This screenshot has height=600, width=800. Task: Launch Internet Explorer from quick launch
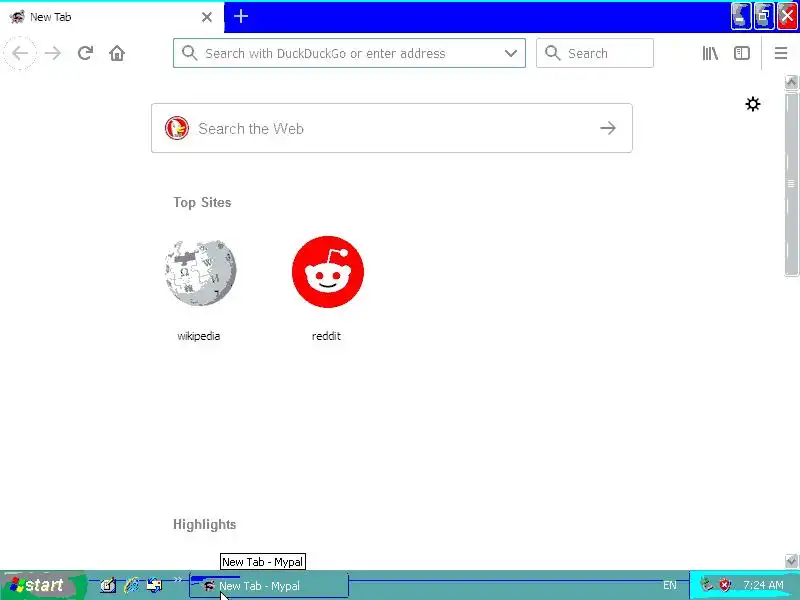point(131,585)
